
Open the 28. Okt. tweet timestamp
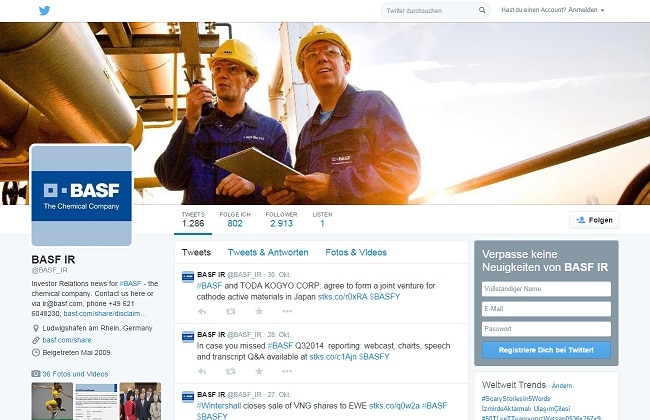(279, 335)
